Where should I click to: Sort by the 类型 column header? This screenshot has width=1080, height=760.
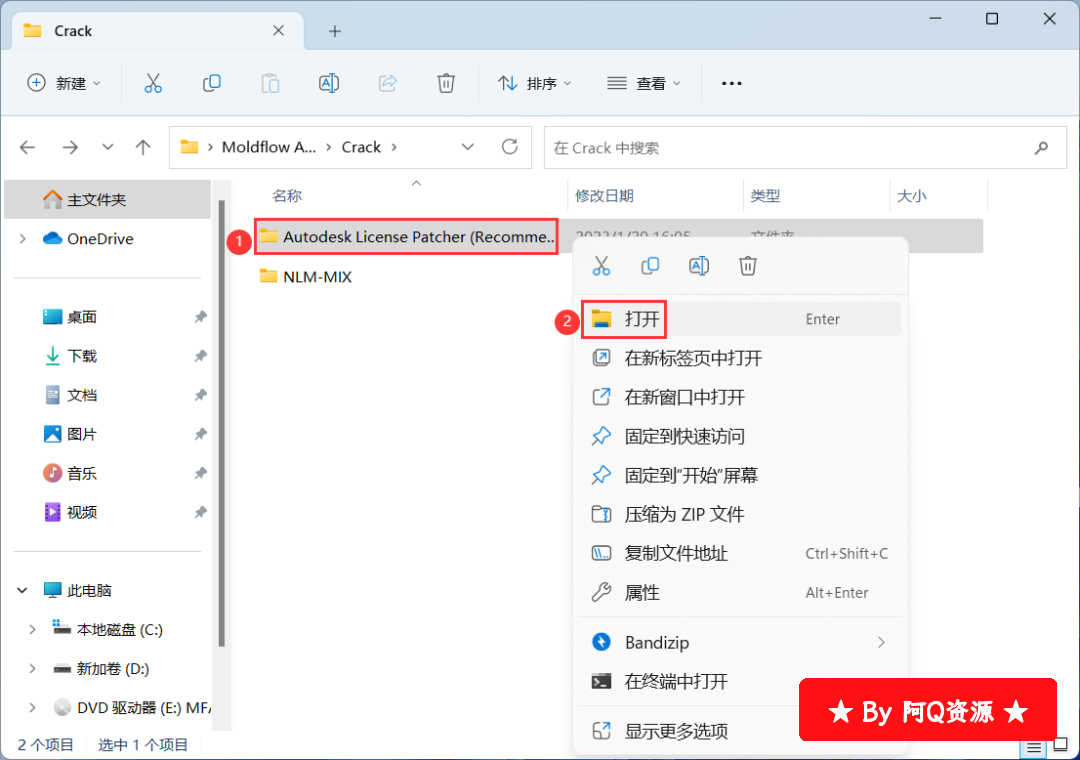(765, 196)
